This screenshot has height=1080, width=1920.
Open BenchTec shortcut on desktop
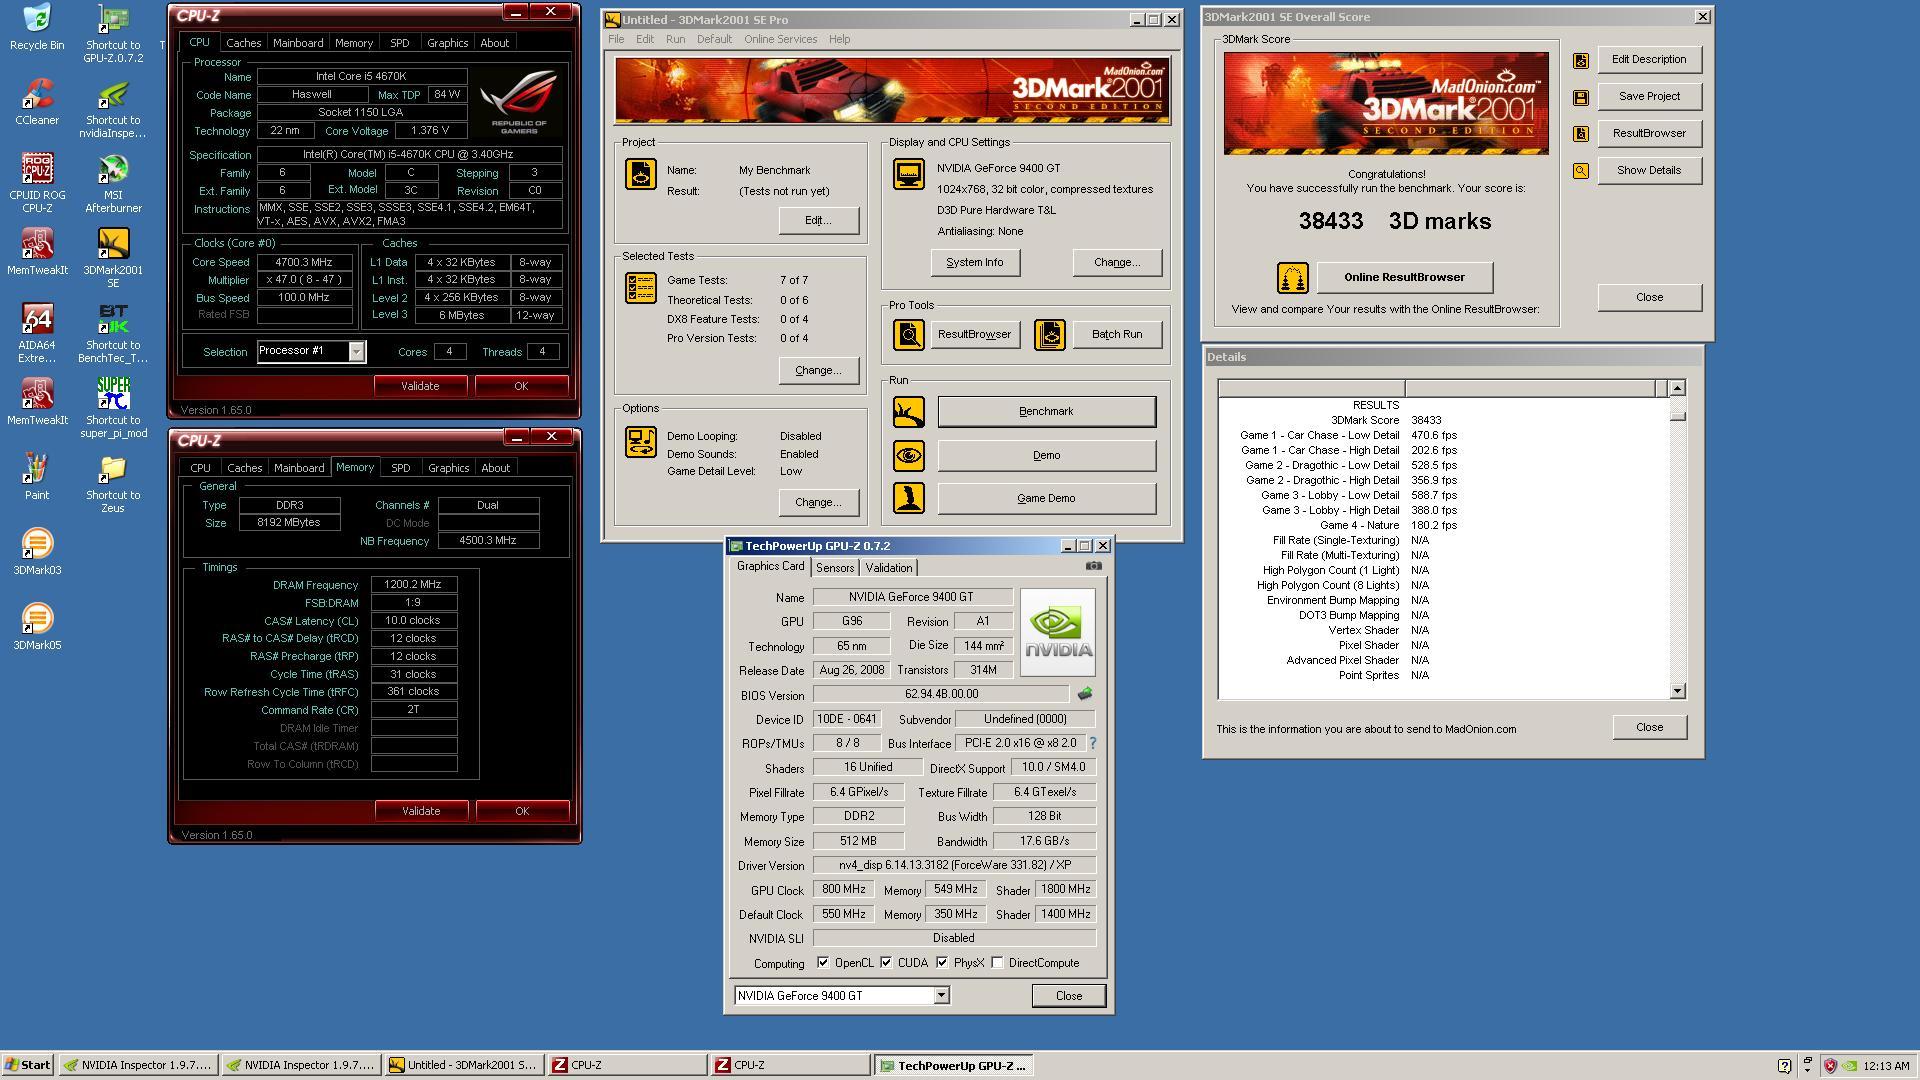click(113, 333)
